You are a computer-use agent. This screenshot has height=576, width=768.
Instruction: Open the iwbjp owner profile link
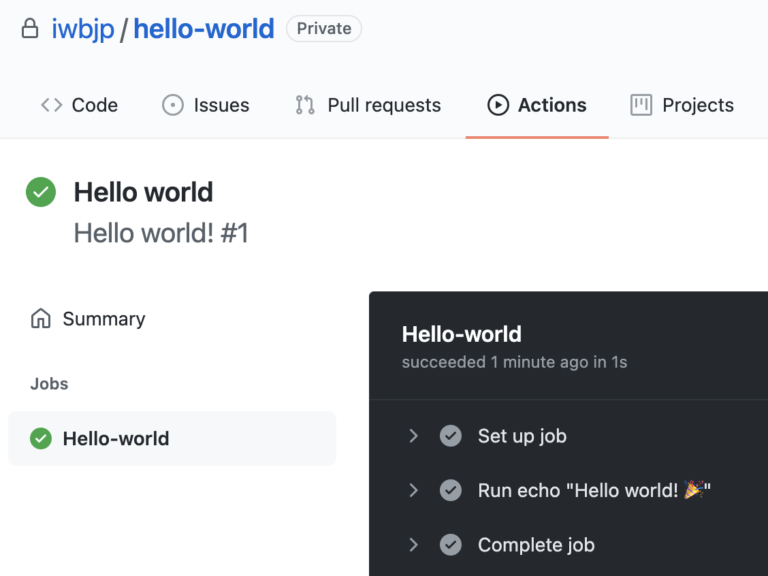click(83, 28)
